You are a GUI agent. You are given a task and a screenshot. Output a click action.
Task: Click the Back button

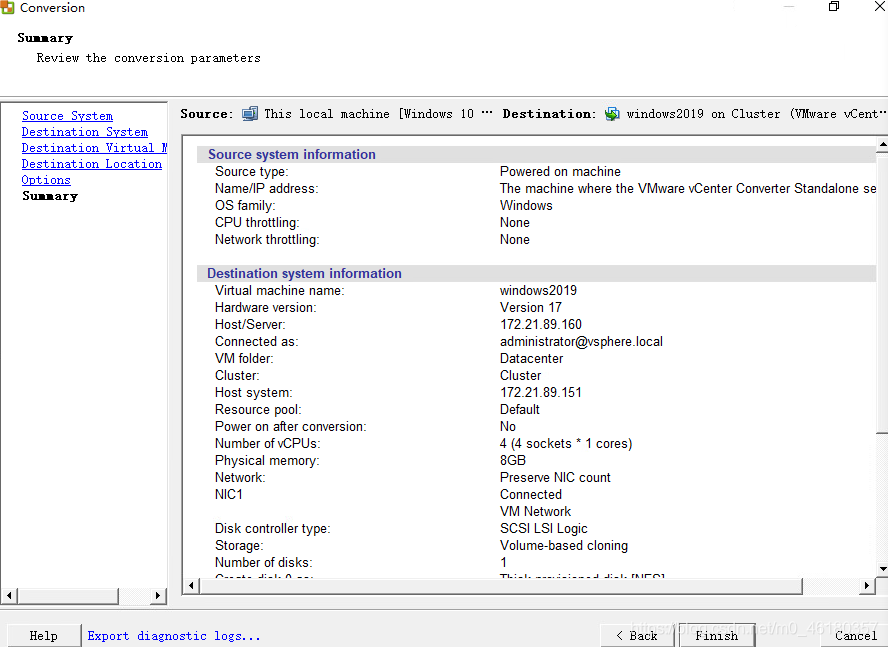coord(637,636)
